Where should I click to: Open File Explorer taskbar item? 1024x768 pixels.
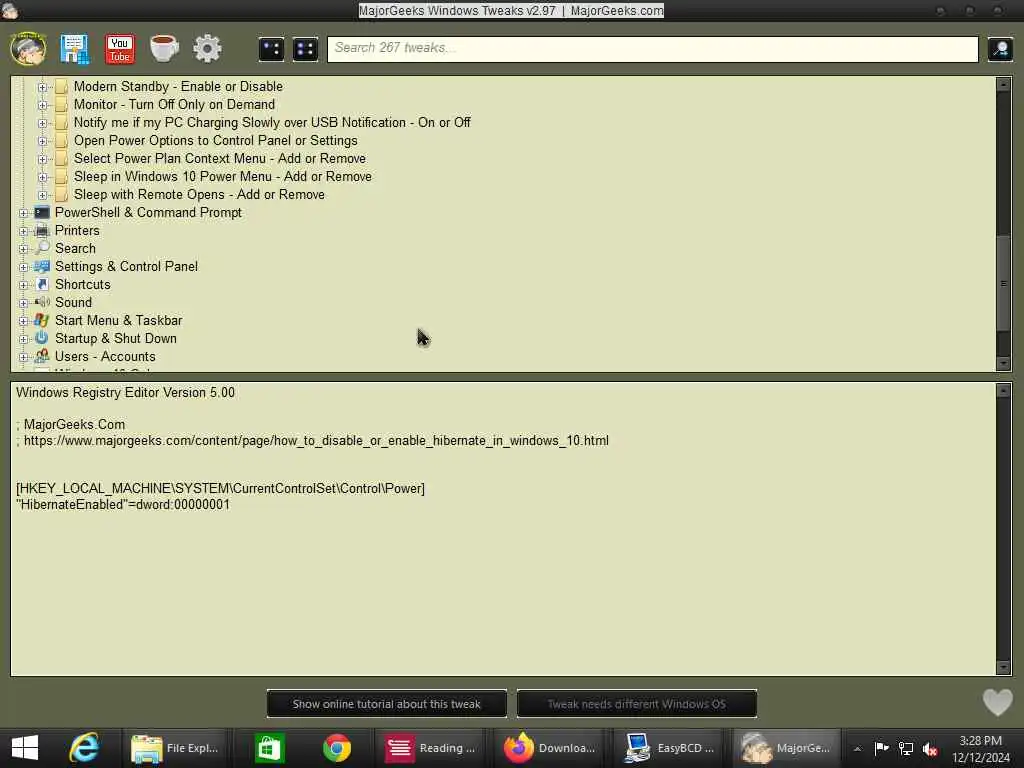tap(175, 748)
